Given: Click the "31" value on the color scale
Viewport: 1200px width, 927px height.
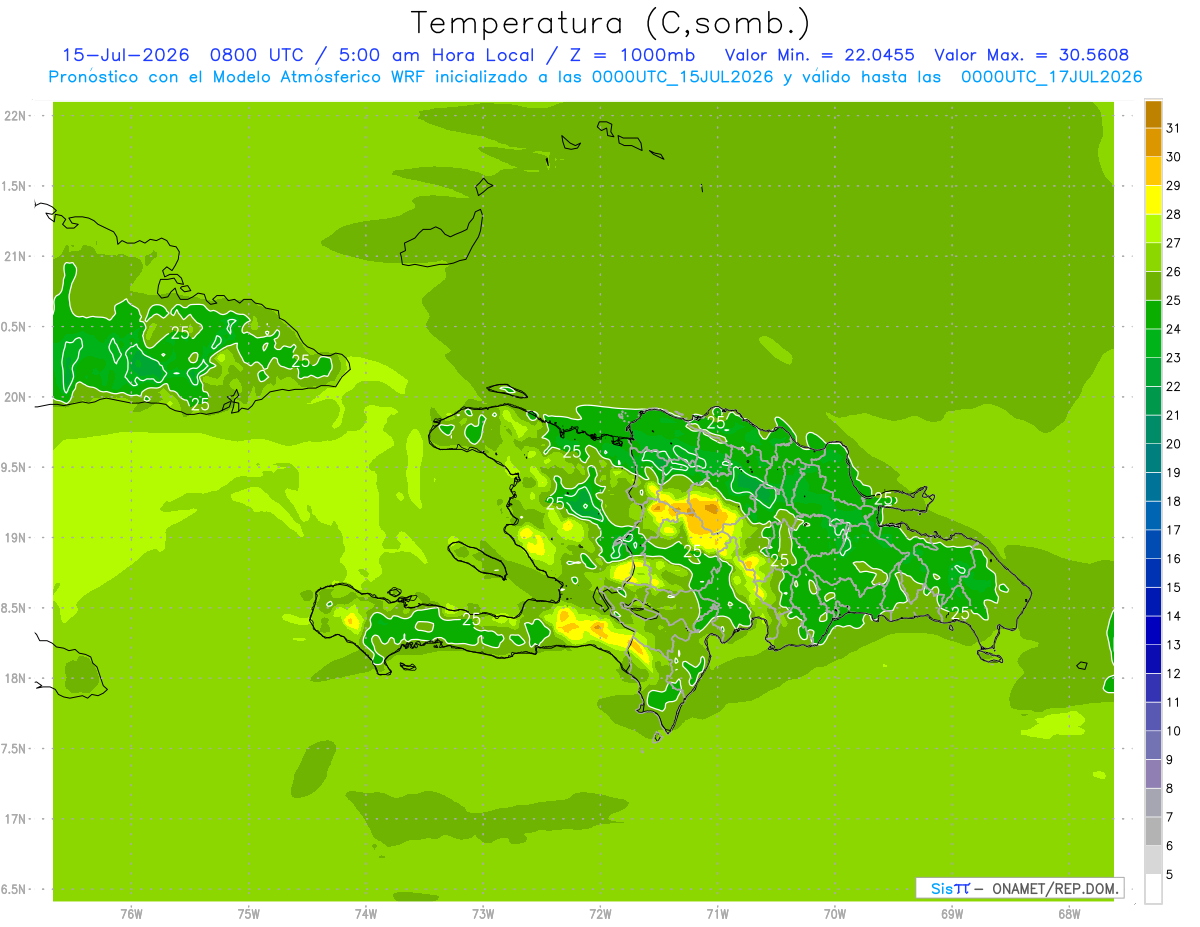Looking at the screenshot, I should pos(1174,128).
